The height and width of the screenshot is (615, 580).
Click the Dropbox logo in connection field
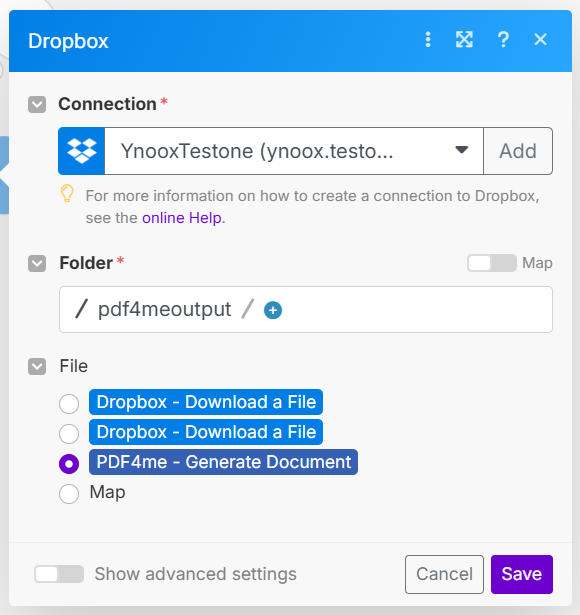(x=82, y=151)
